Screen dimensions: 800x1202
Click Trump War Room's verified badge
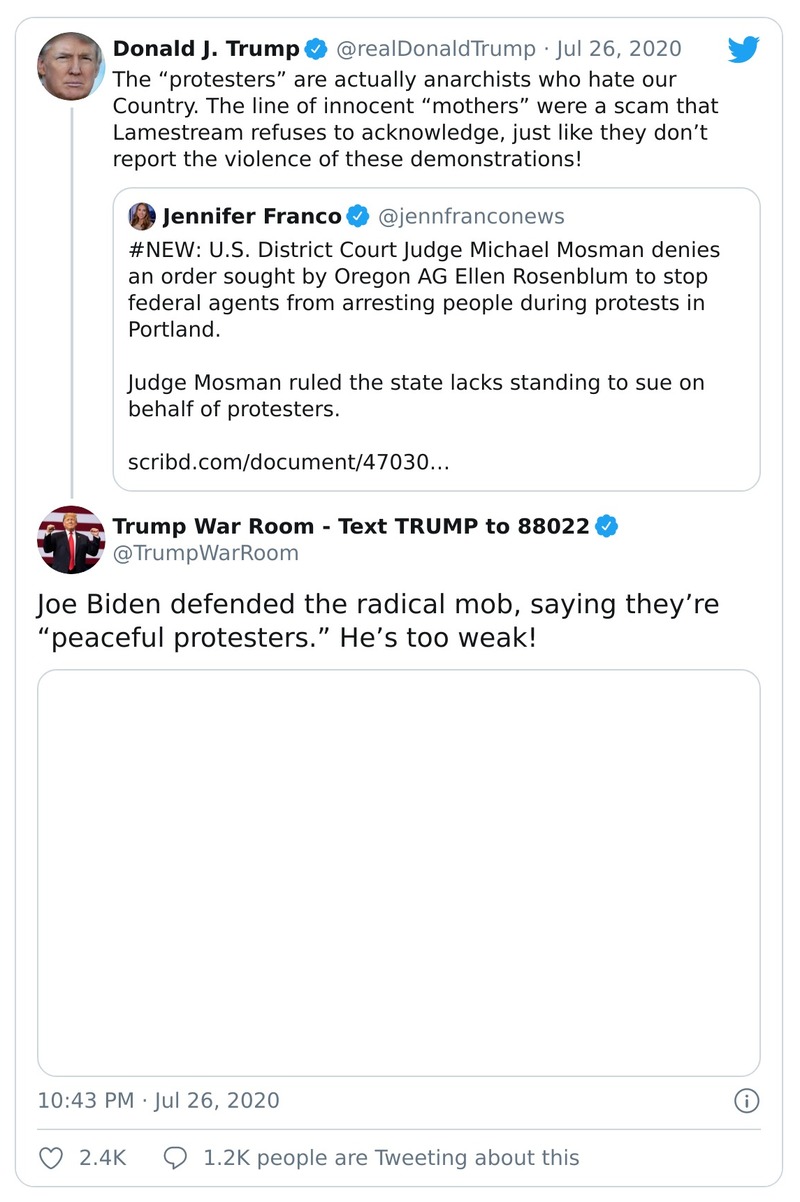click(606, 526)
